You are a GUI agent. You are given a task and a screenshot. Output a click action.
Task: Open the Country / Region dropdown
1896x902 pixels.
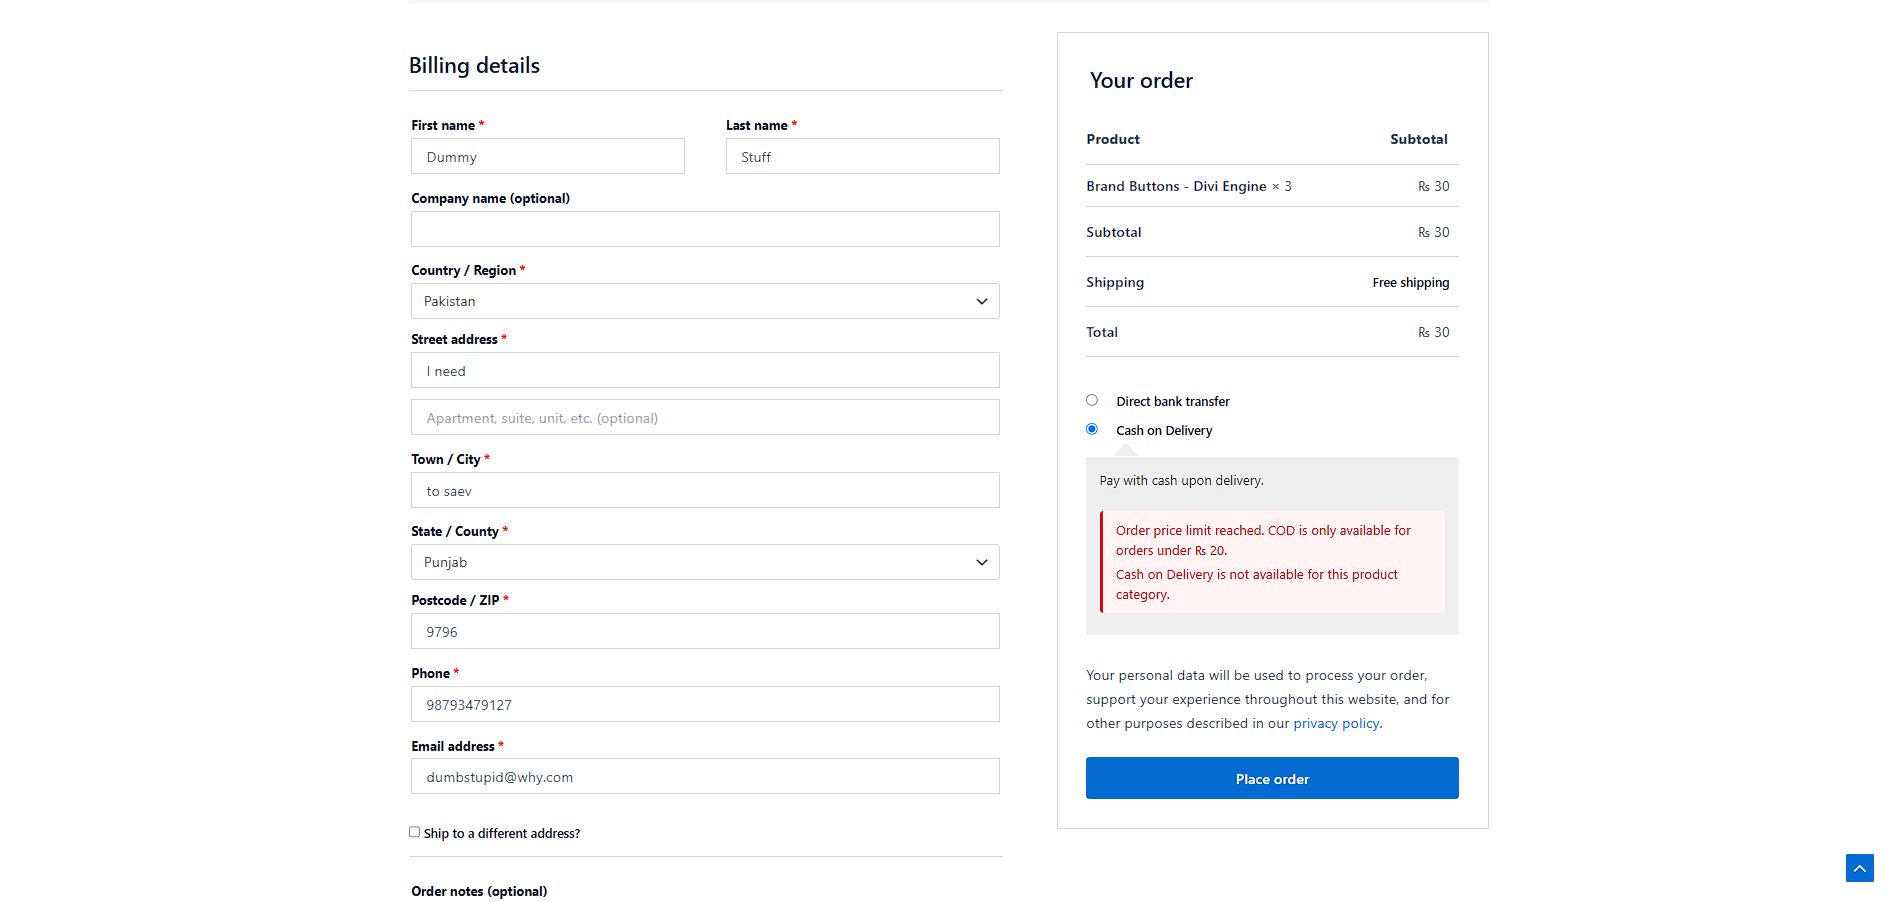pyautogui.click(x=705, y=301)
